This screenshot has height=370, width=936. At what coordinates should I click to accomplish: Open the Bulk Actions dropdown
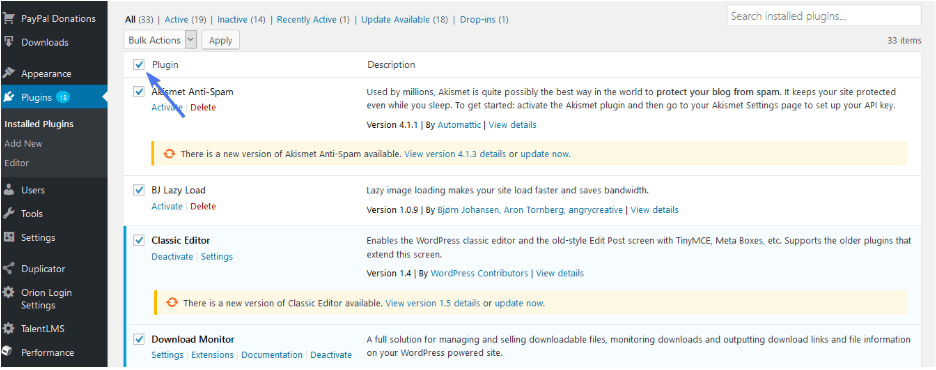click(161, 40)
